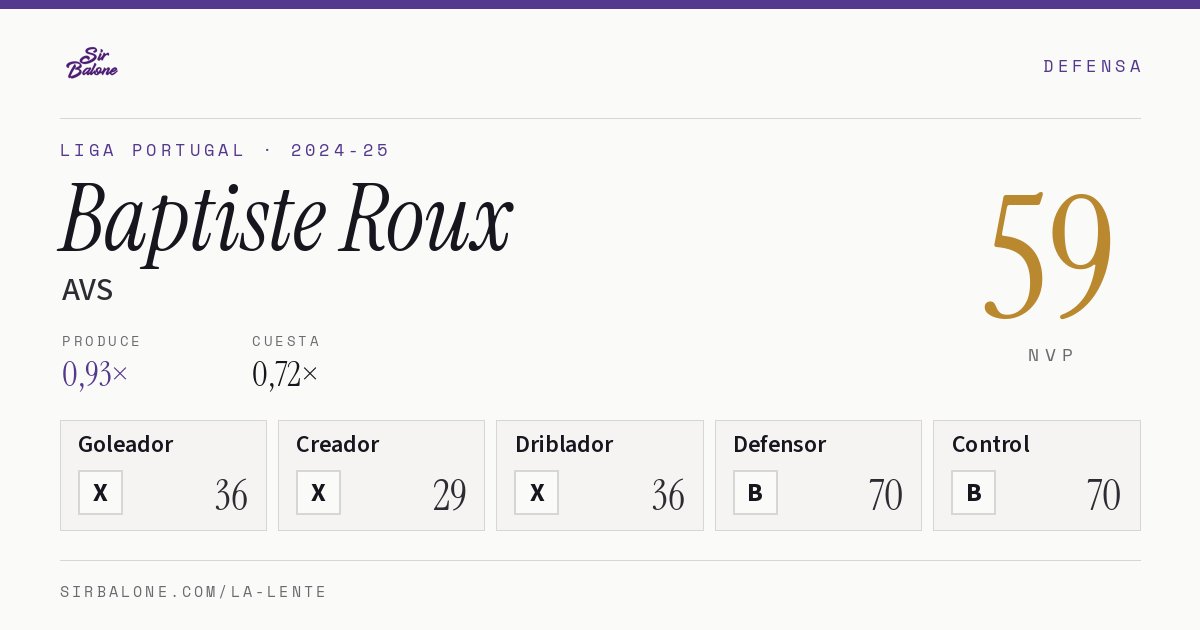Image resolution: width=1200 pixels, height=630 pixels.
Task: Click the X grade badge in Driblador
Action: (x=537, y=492)
